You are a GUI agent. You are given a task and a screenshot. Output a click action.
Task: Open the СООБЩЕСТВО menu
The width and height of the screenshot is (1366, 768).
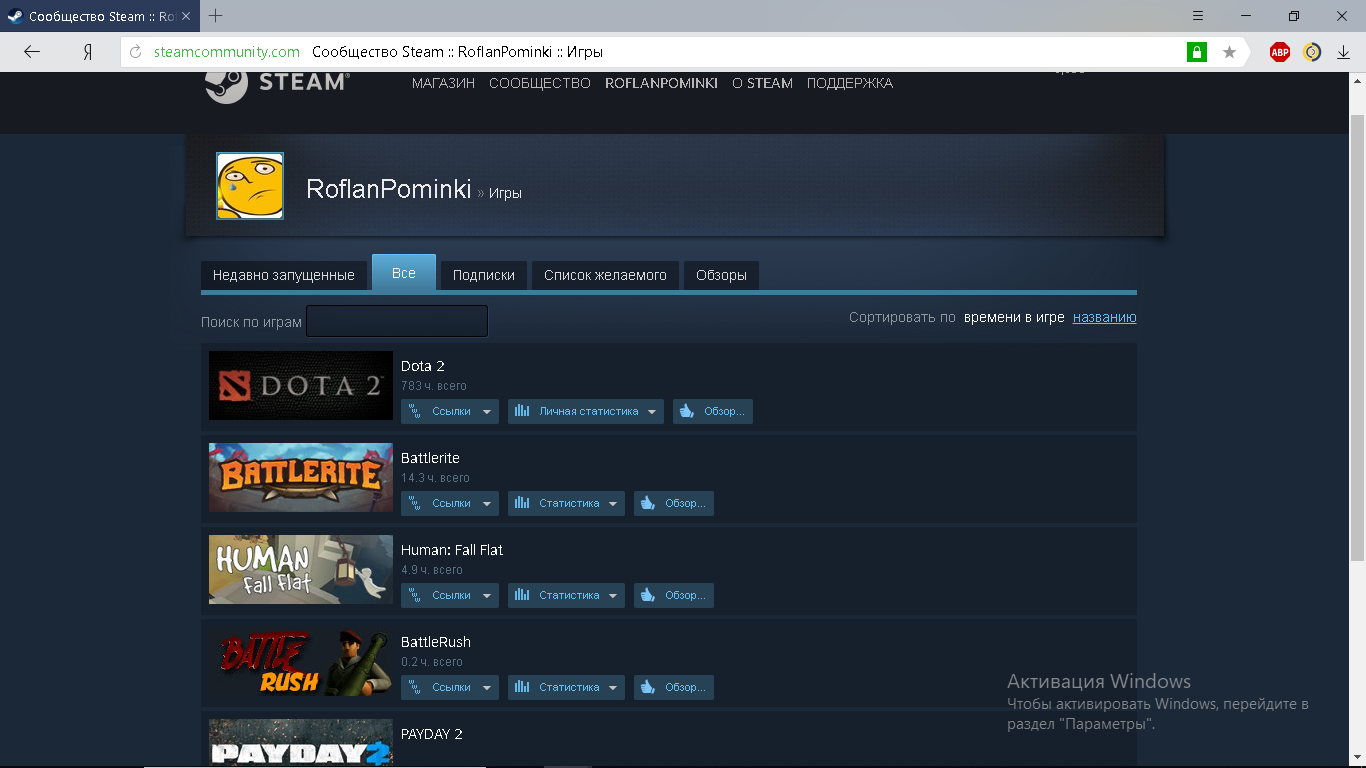pos(540,84)
